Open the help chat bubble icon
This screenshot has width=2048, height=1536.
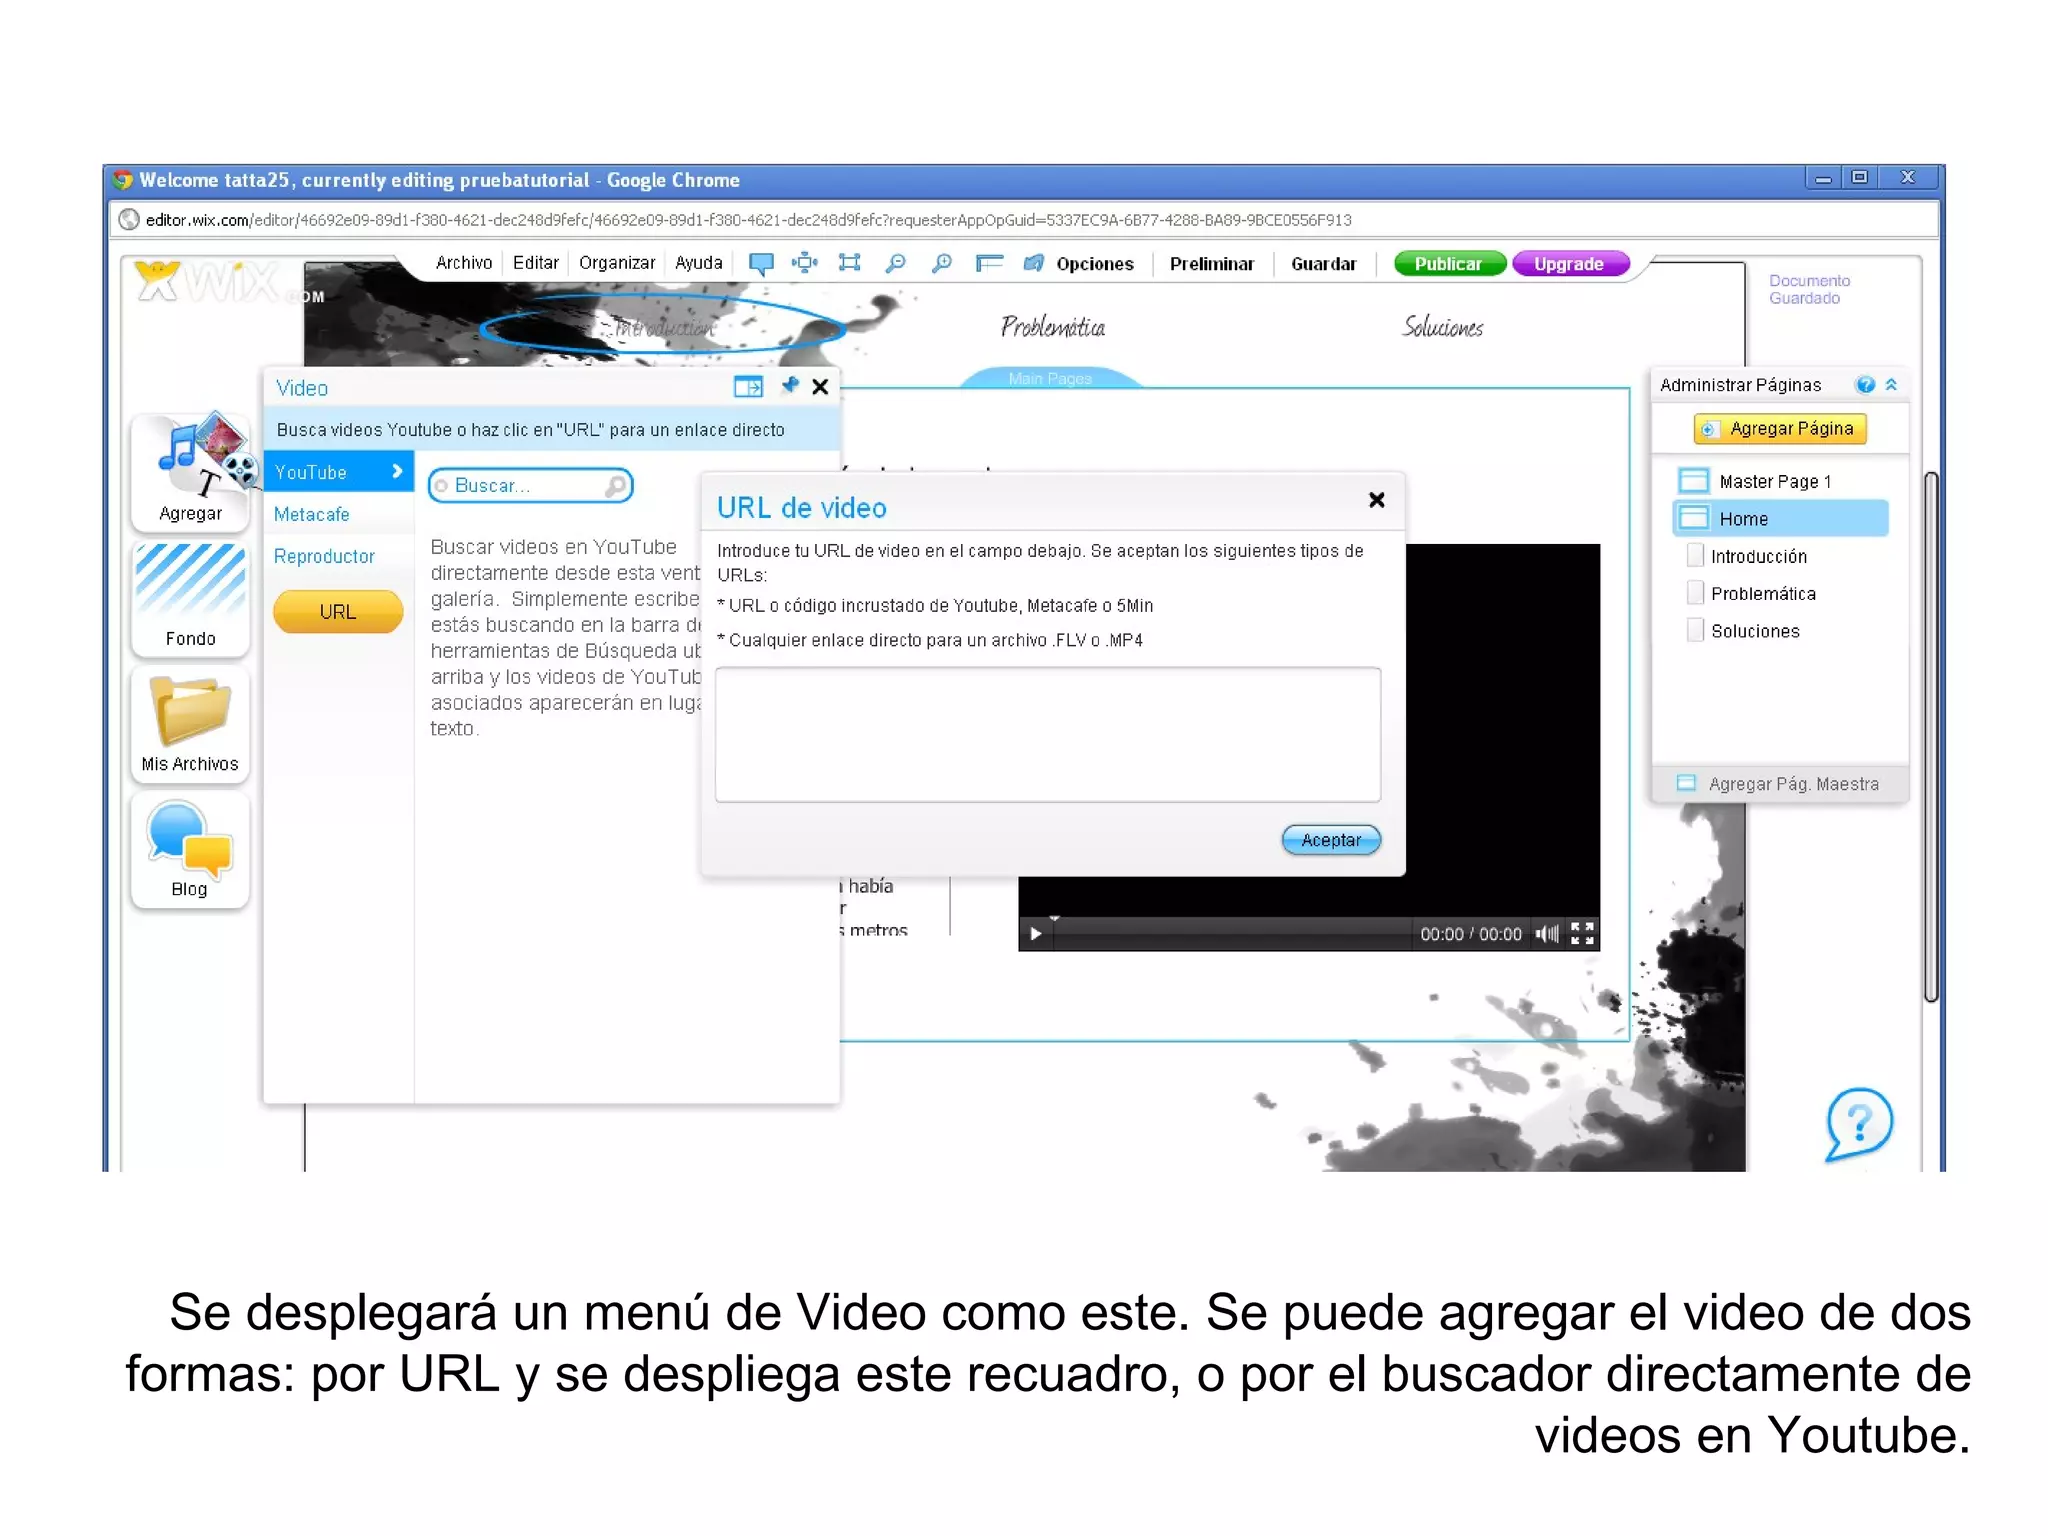(1859, 1124)
